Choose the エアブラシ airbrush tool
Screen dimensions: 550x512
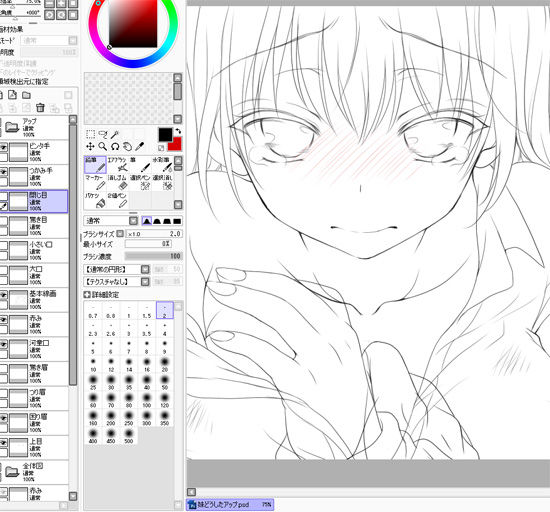[118, 164]
